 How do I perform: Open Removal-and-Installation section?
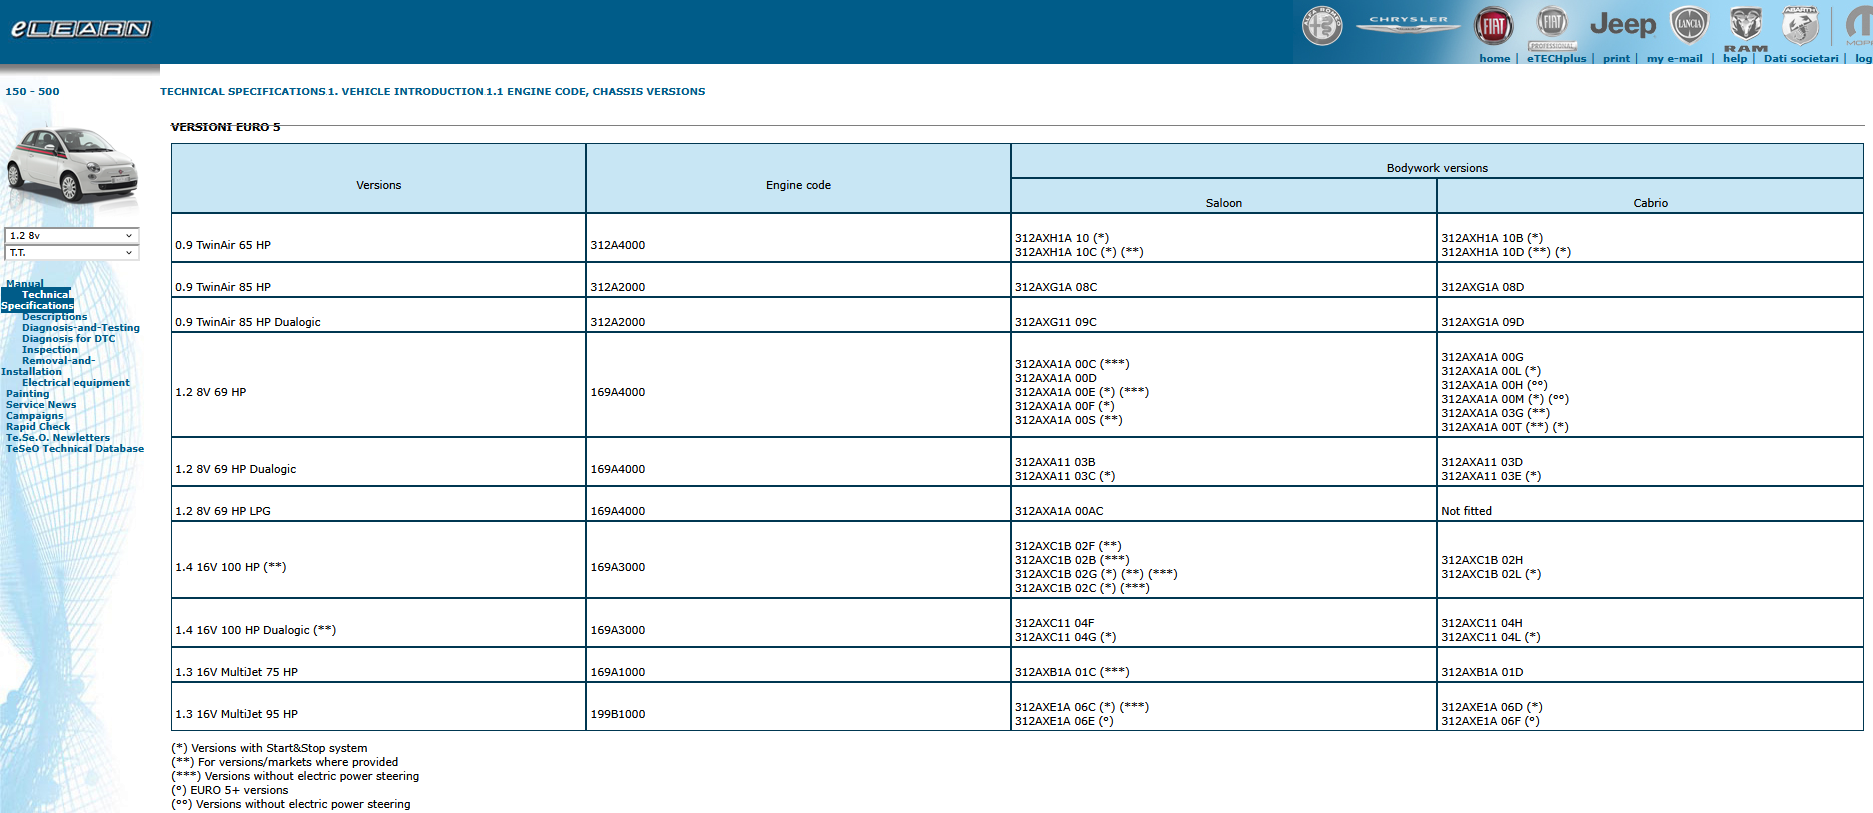48,366
